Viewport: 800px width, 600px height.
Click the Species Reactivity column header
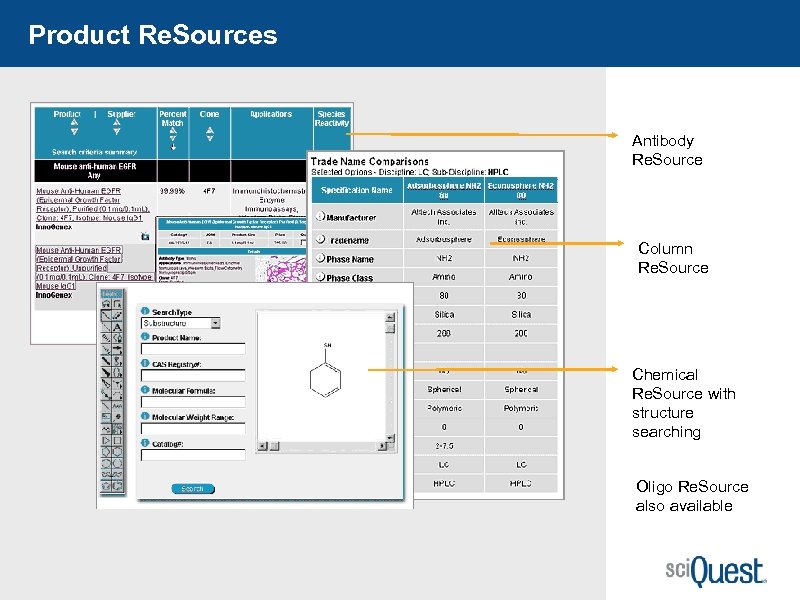click(333, 119)
